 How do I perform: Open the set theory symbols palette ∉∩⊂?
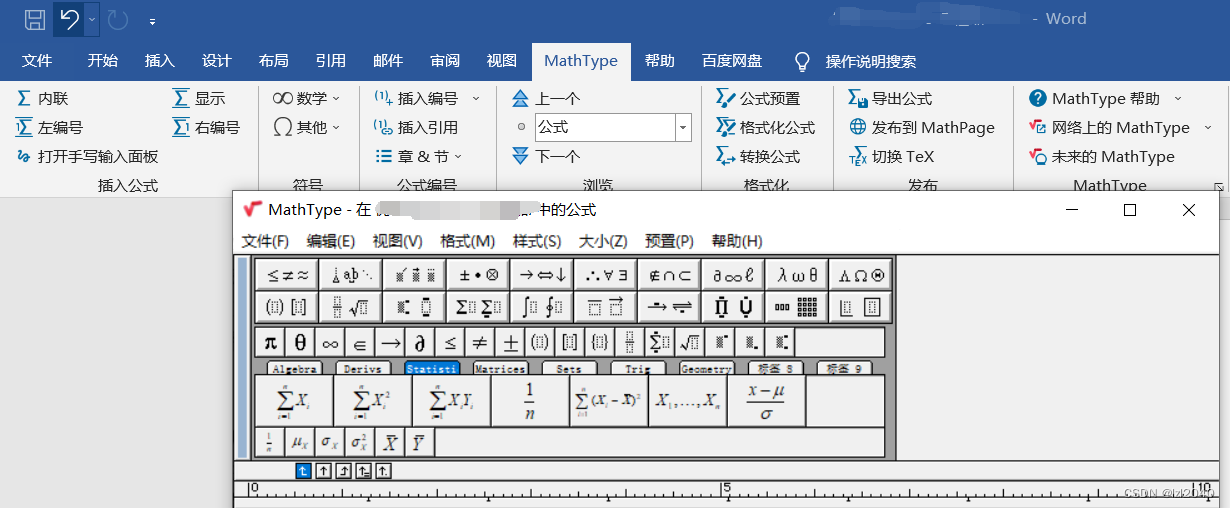(669, 274)
